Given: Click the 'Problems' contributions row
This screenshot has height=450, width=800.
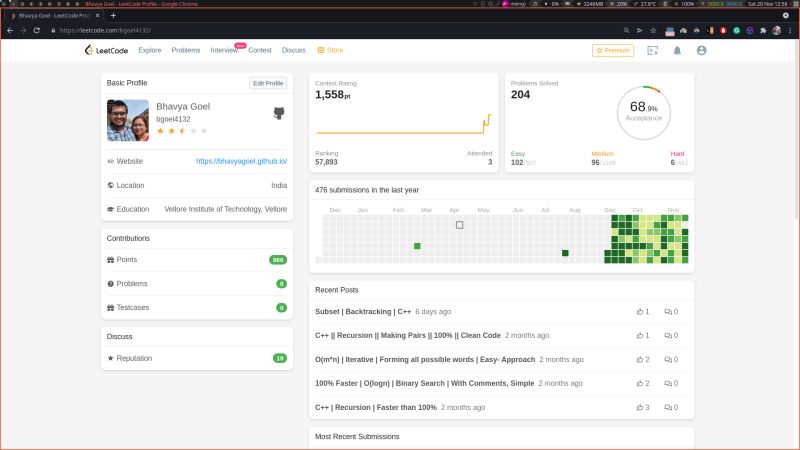Looking at the screenshot, I should coord(197,284).
